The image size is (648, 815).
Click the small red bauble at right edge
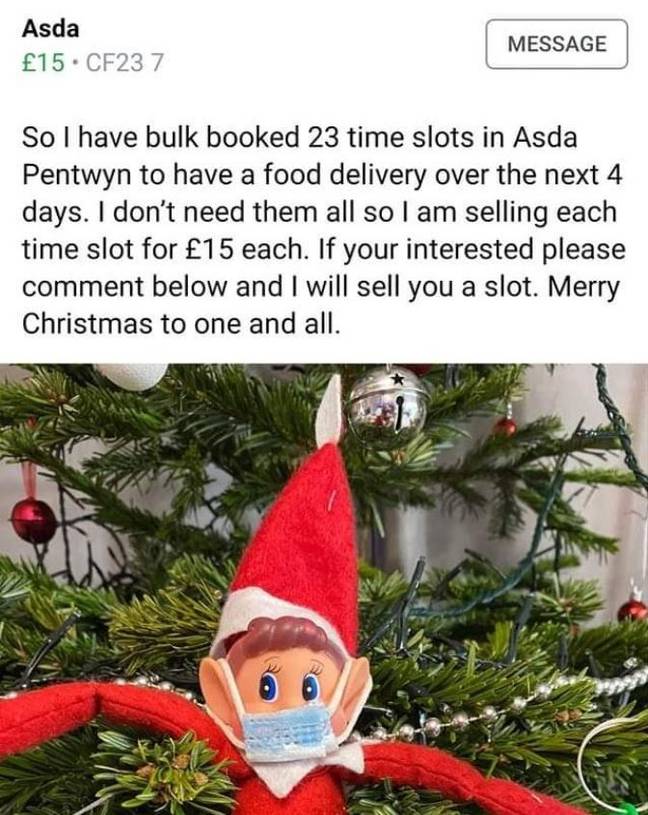(632, 610)
